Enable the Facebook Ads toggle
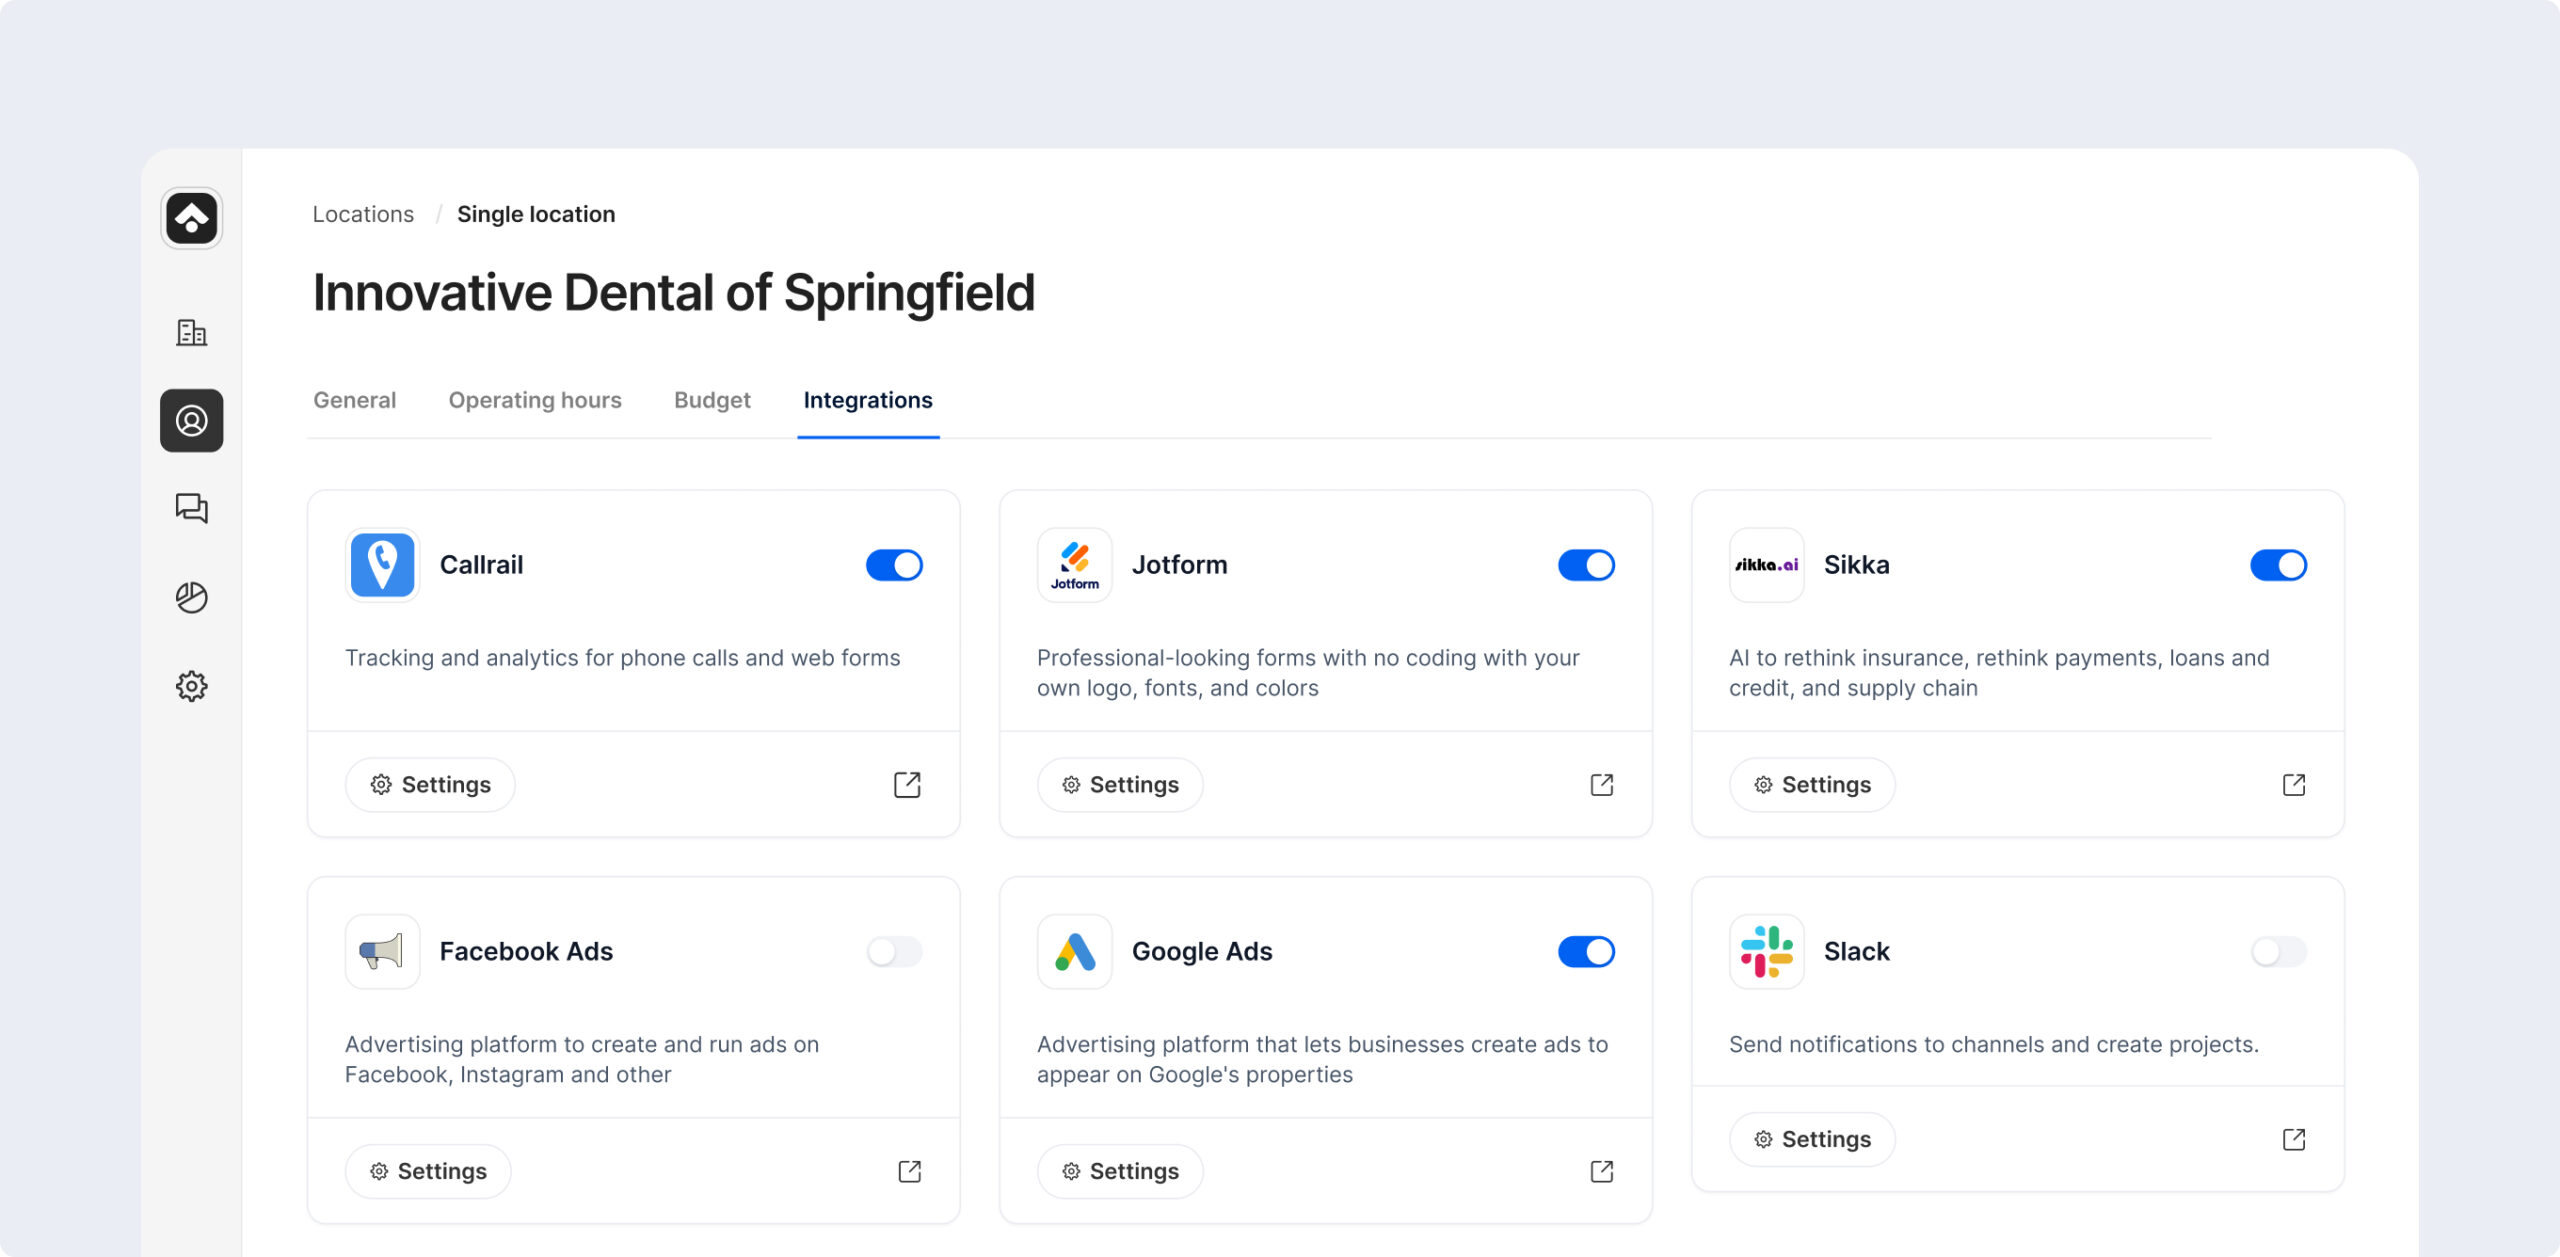The image size is (2560, 1257). [894, 952]
